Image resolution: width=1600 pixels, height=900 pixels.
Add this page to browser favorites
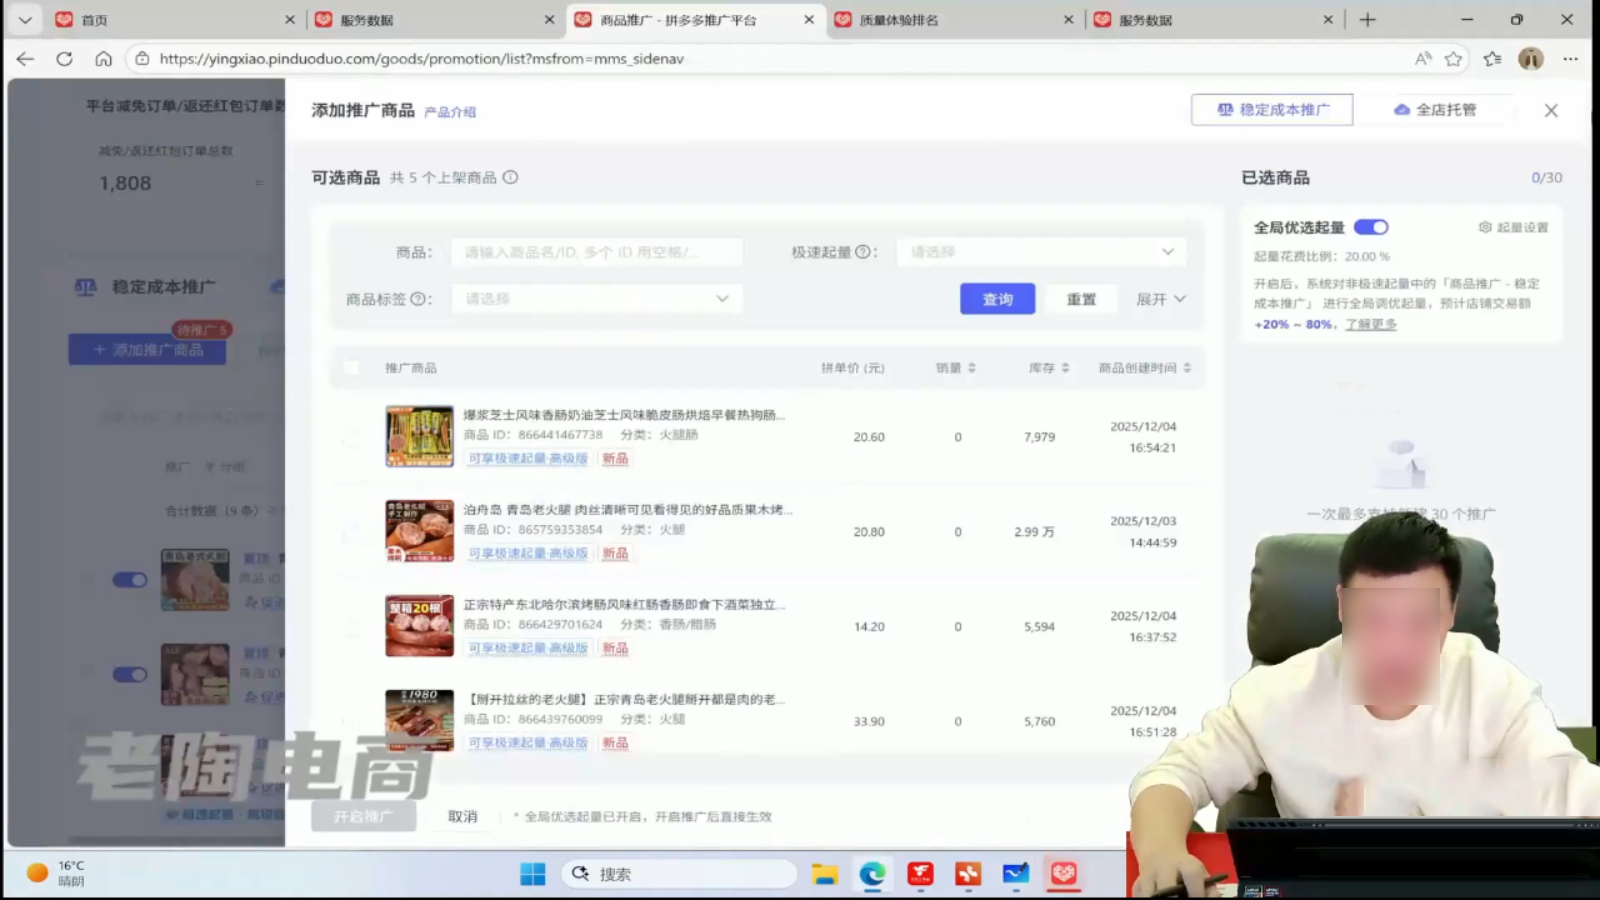point(1453,59)
